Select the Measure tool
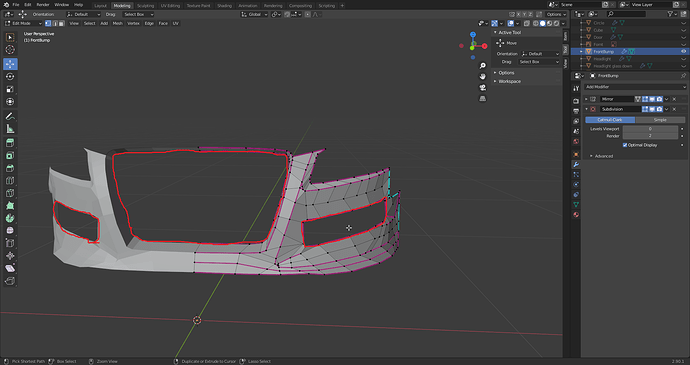Screen dimensions: 690x365 coord(10,129)
